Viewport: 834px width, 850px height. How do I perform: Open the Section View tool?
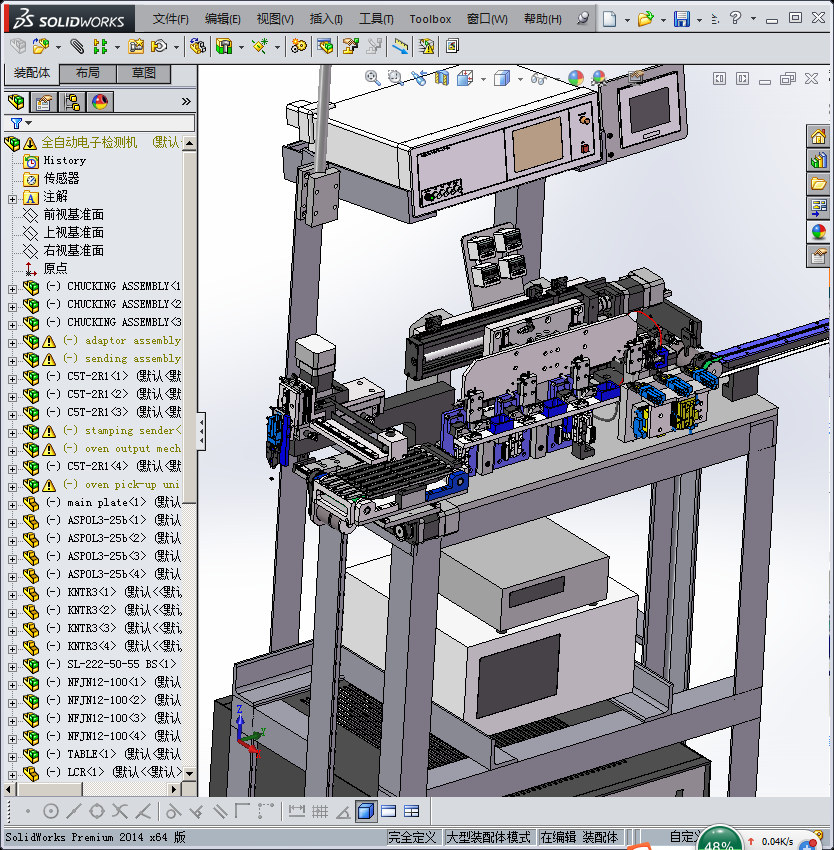click(441, 77)
